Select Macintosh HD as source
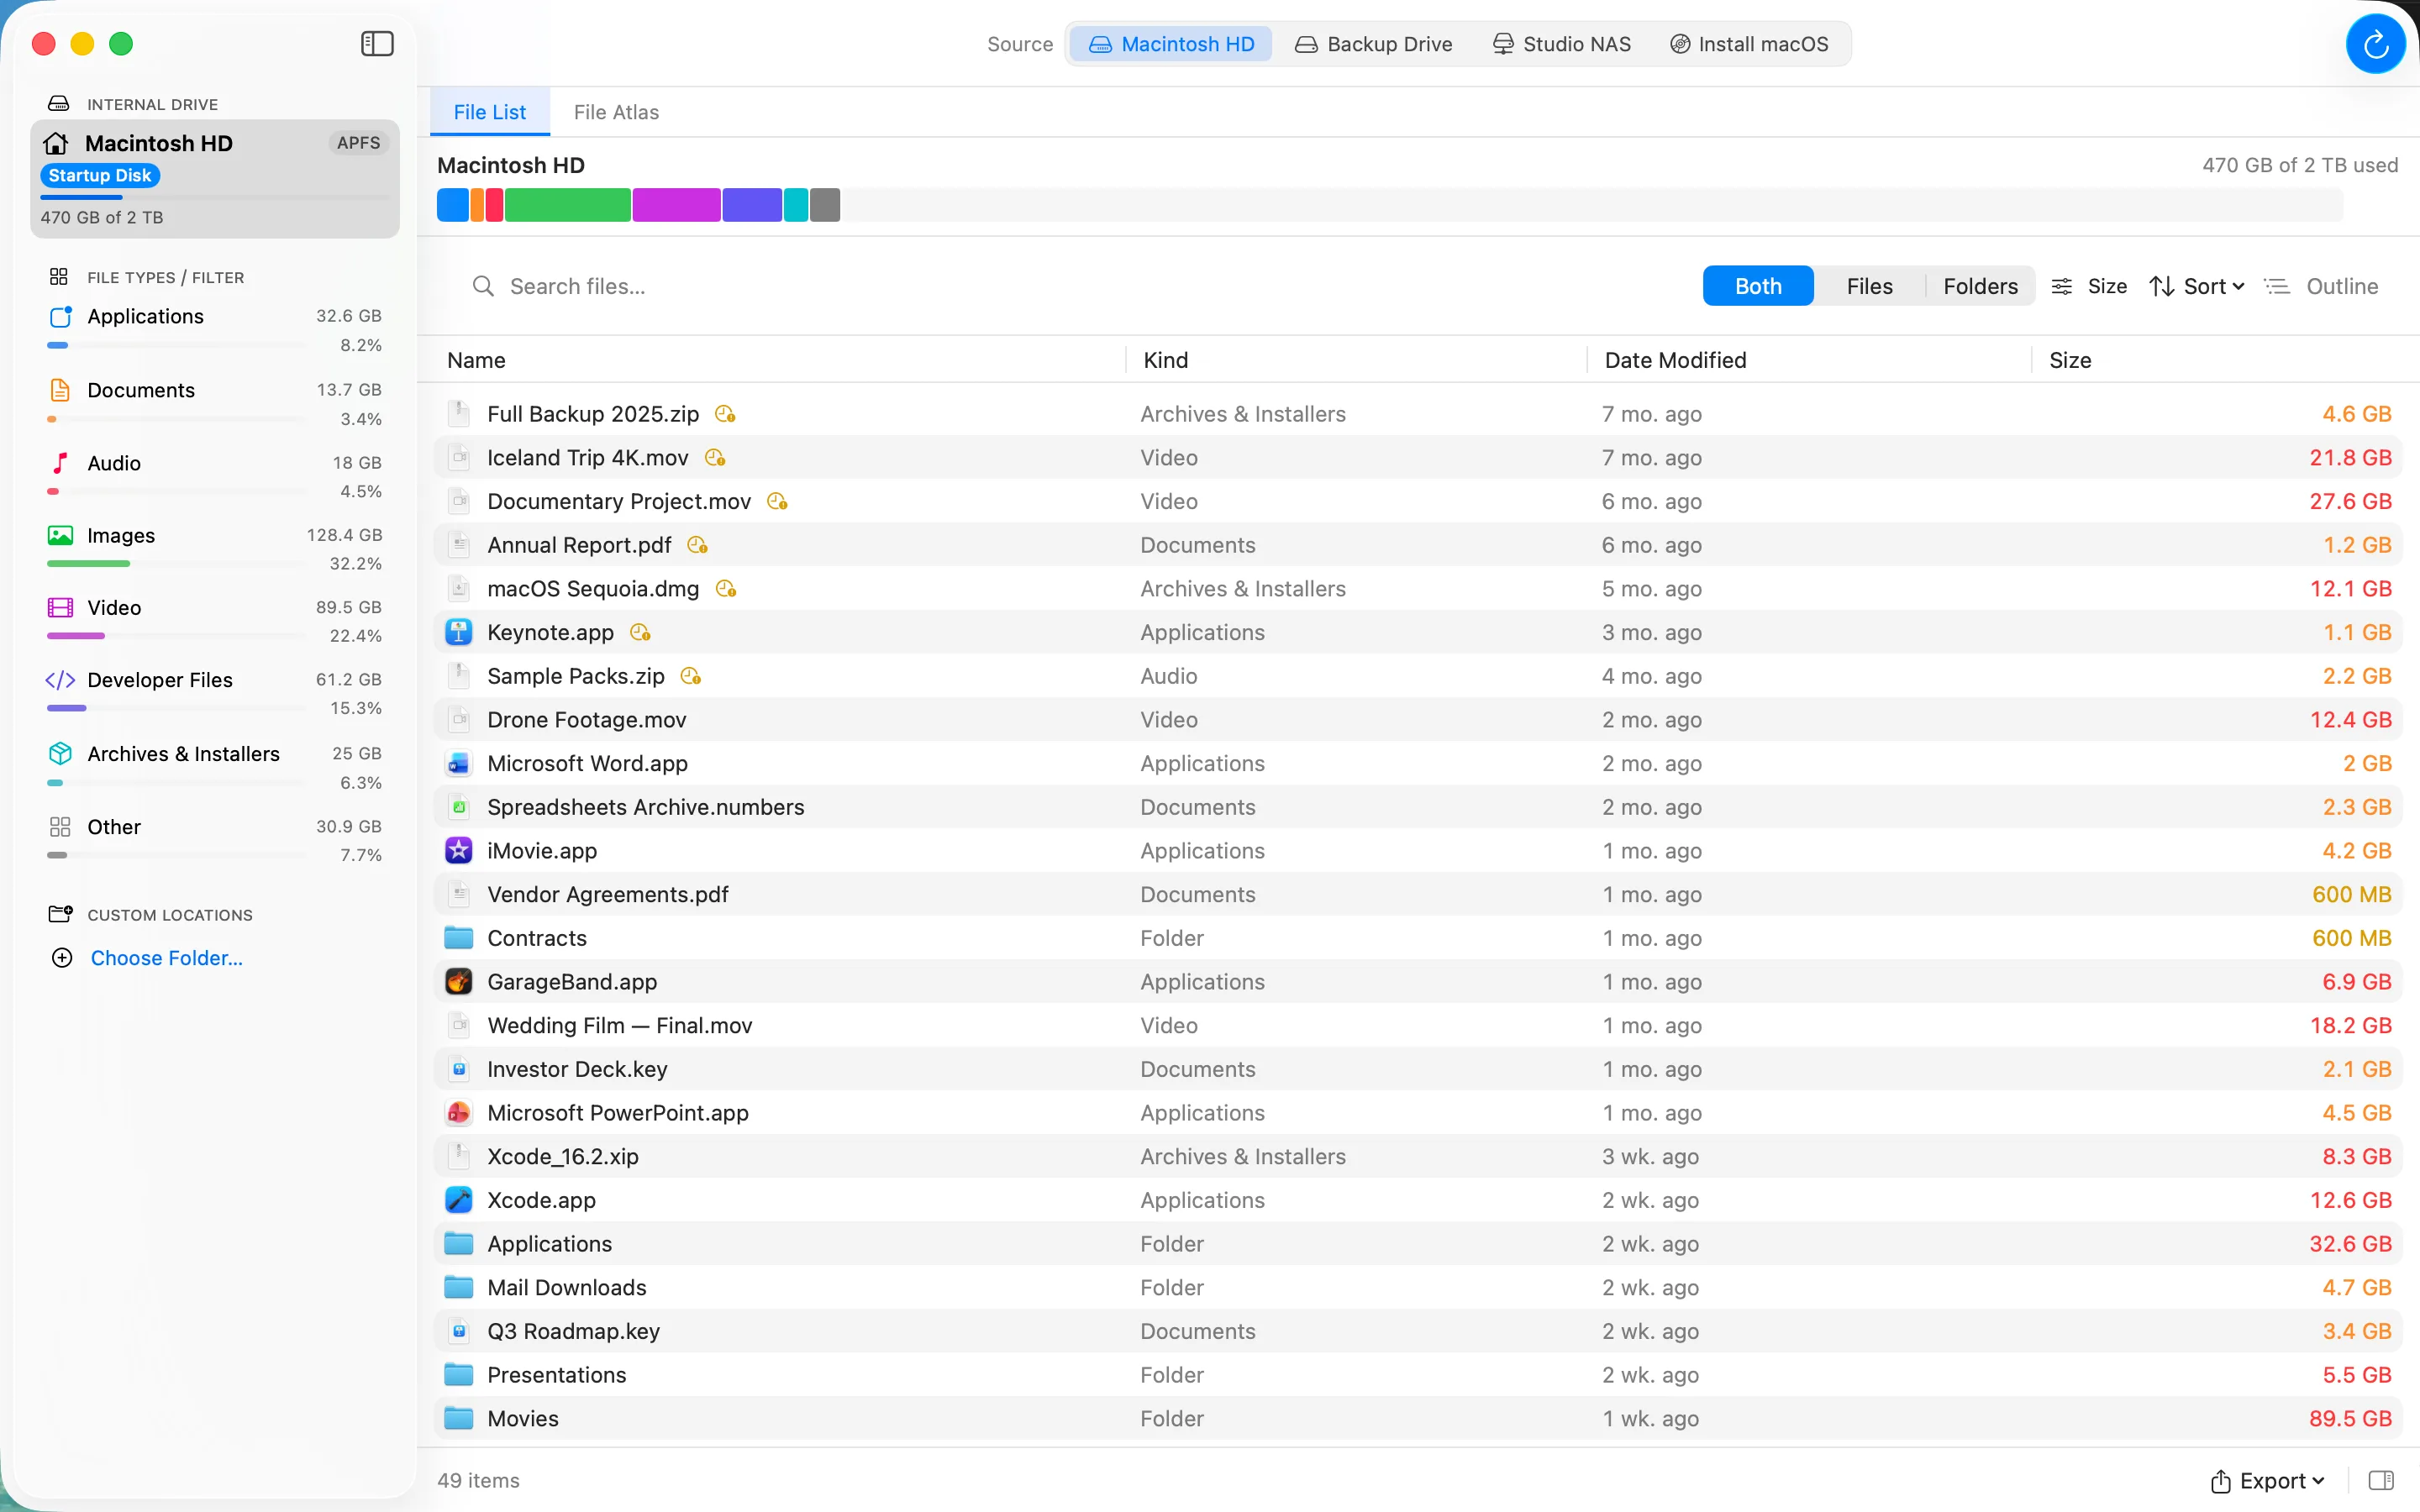 [x=1171, y=44]
